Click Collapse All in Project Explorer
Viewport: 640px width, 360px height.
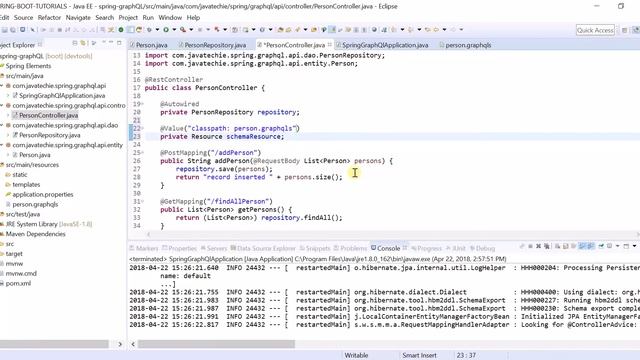(75, 43)
